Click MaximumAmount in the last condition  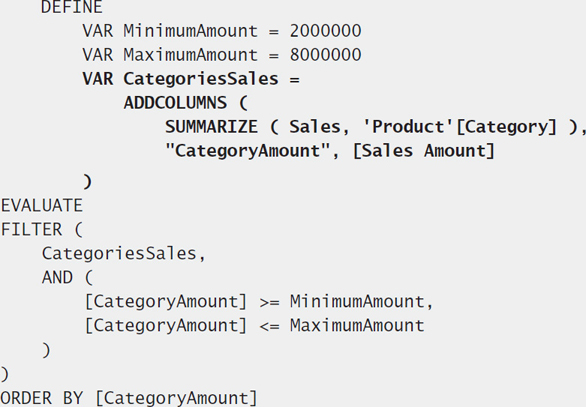click(x=357, y=325)
